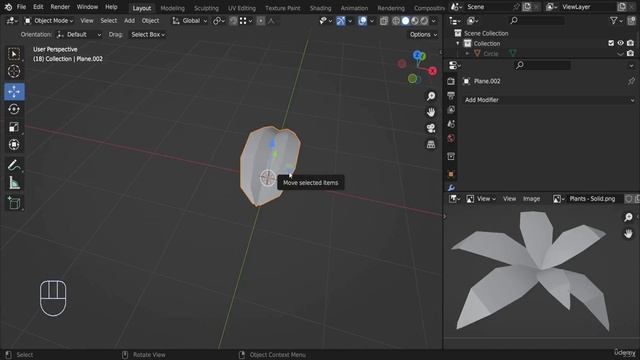Pin the Plane.002 properties context
This screenshot has width=640, height=360.
631,81
